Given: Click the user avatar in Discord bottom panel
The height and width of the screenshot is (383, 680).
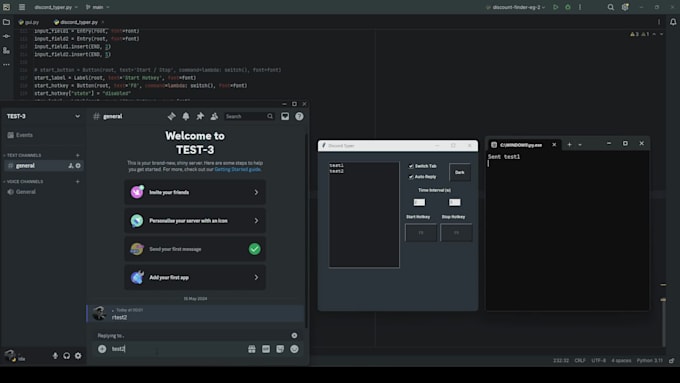Looking at the screenshot, I should click(x=10, y=355).
